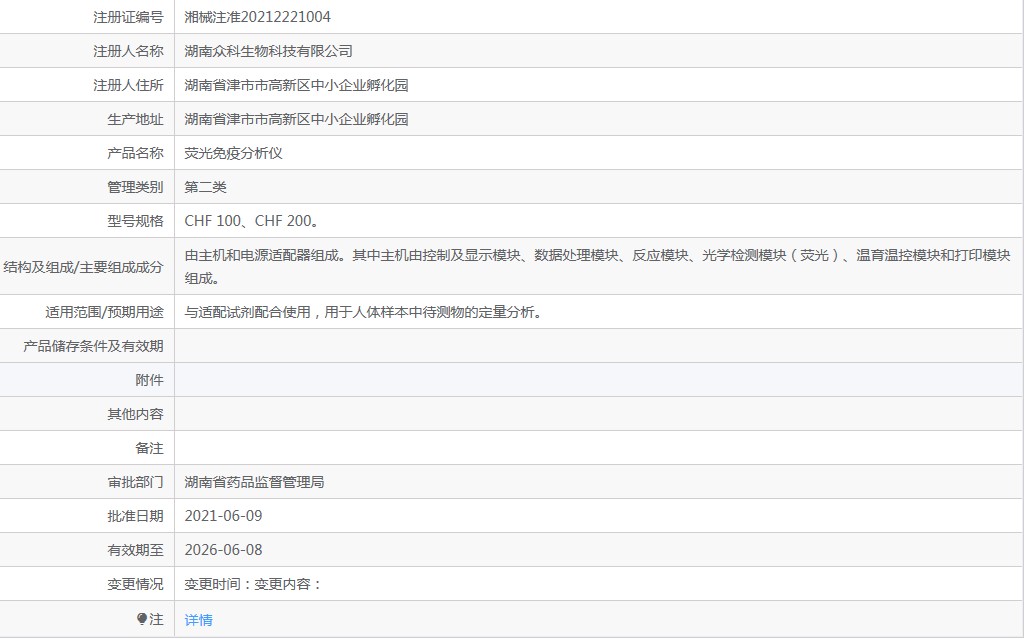
Task: Click the 产品储存条件及有效期 label
Action: tap(93, 346)
